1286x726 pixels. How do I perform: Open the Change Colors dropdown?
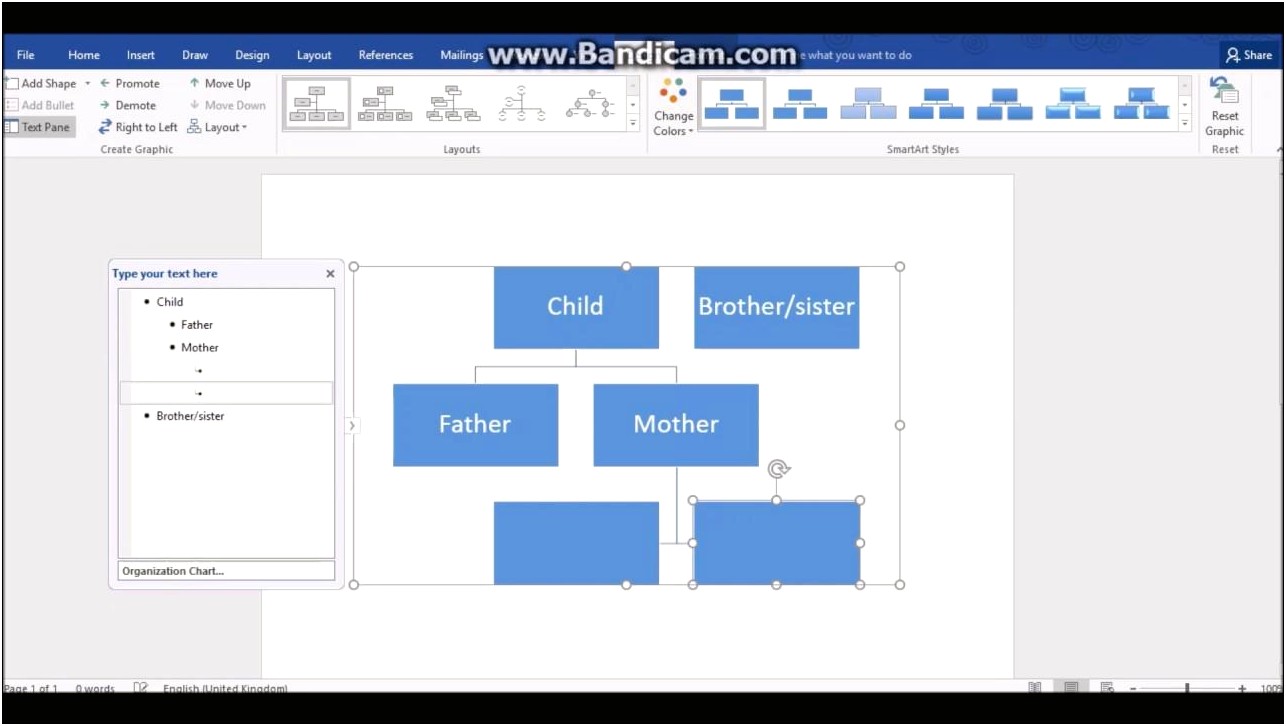[673, 108]
